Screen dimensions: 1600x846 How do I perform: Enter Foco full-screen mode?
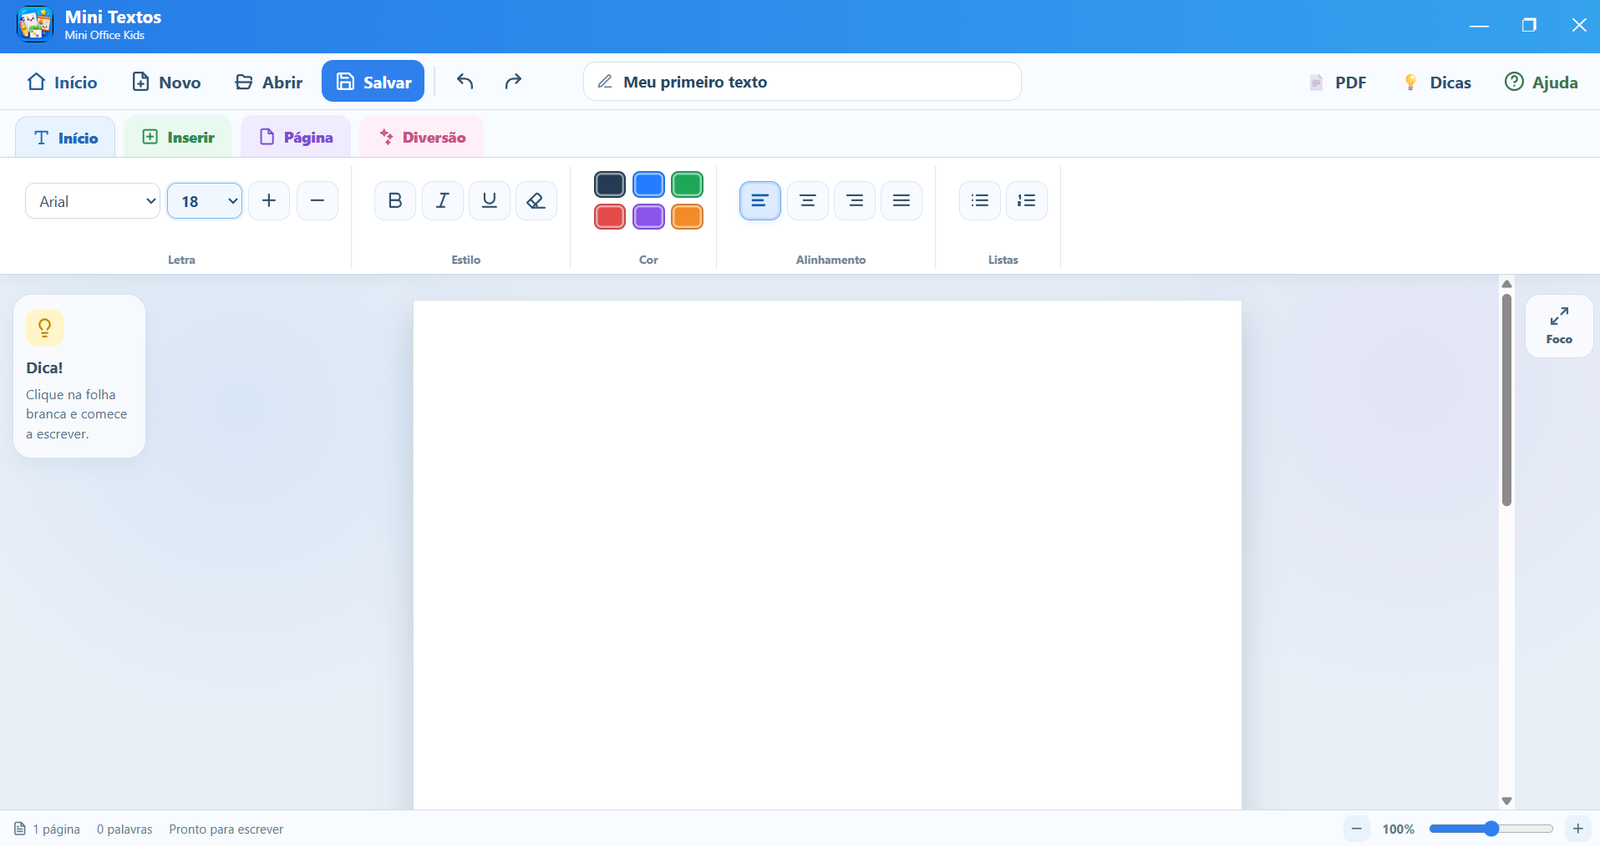1559,326
